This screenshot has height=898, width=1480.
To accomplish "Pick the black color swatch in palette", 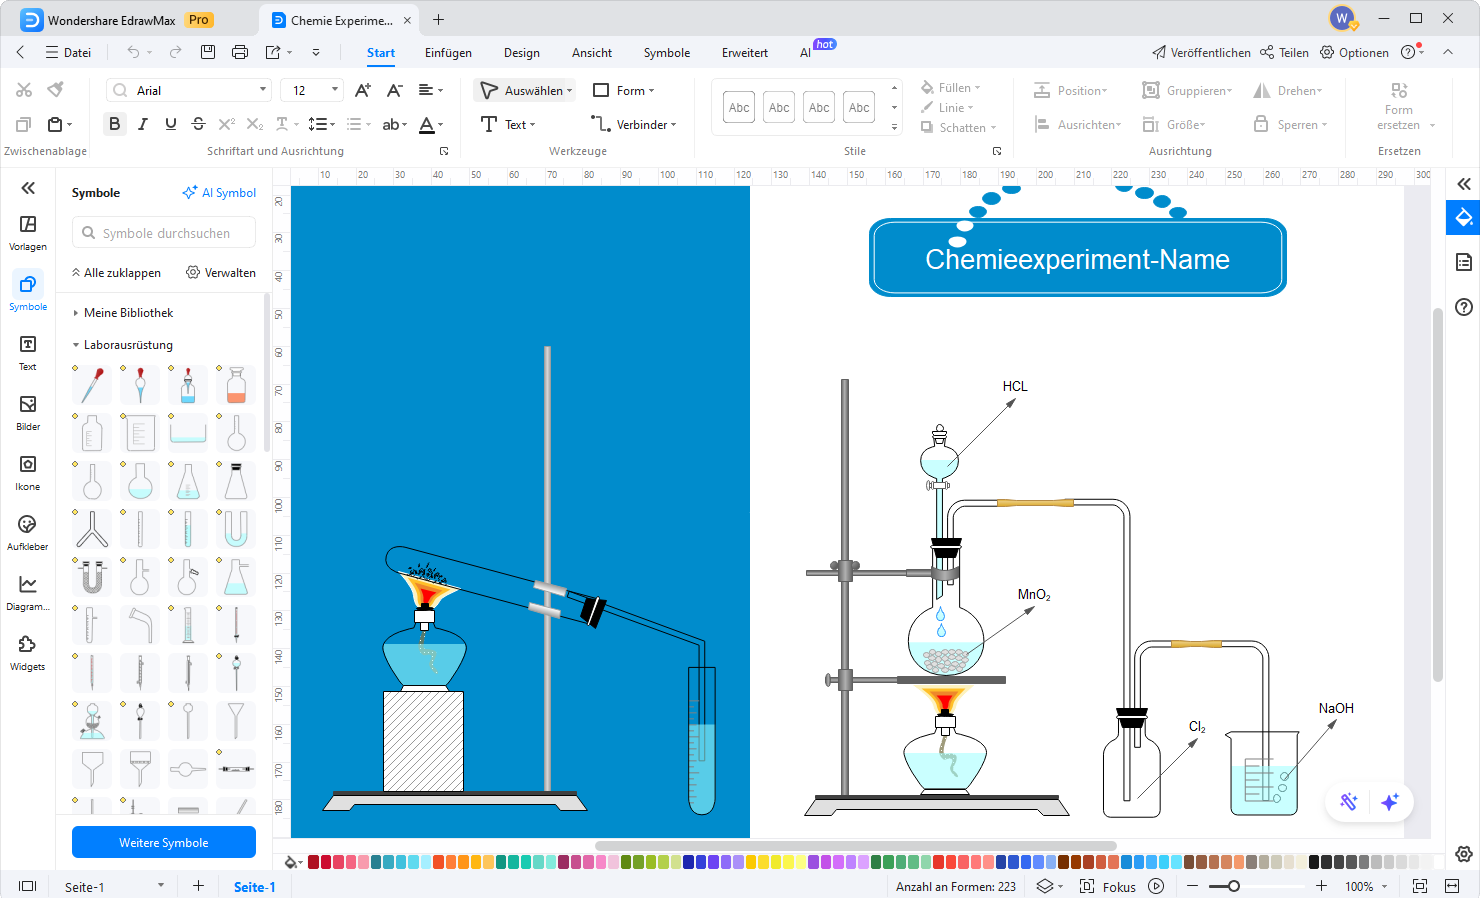I will (1314, 862).
